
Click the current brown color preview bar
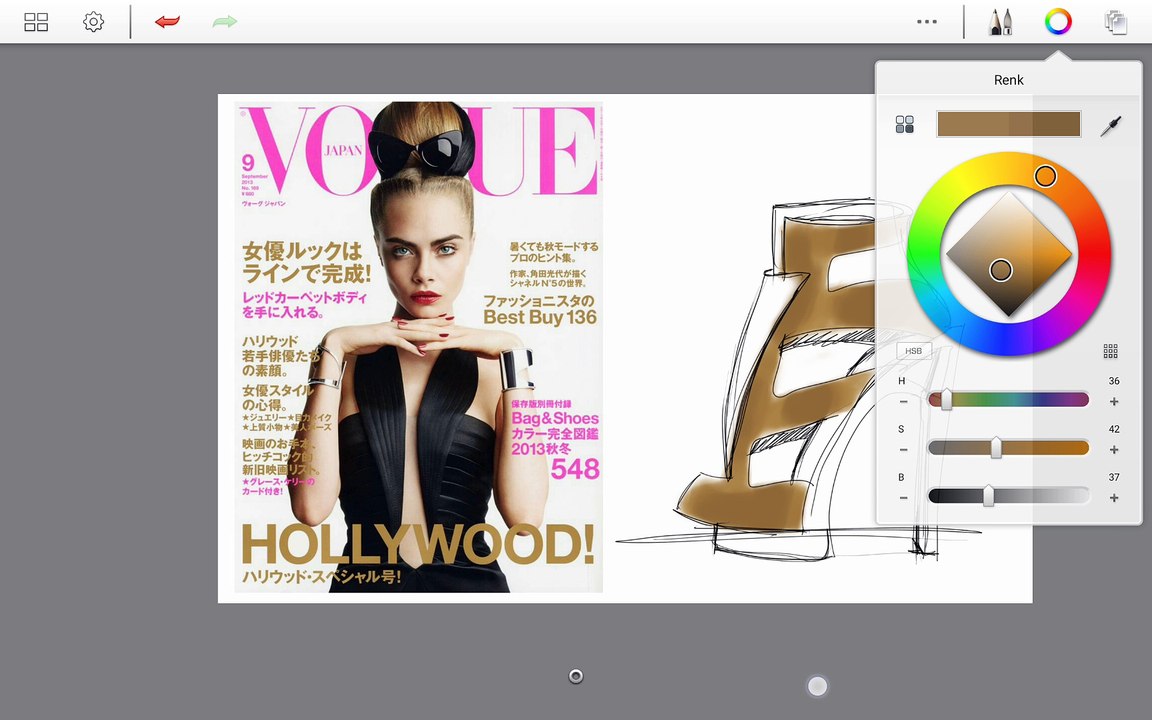(x=1009, y=124)
